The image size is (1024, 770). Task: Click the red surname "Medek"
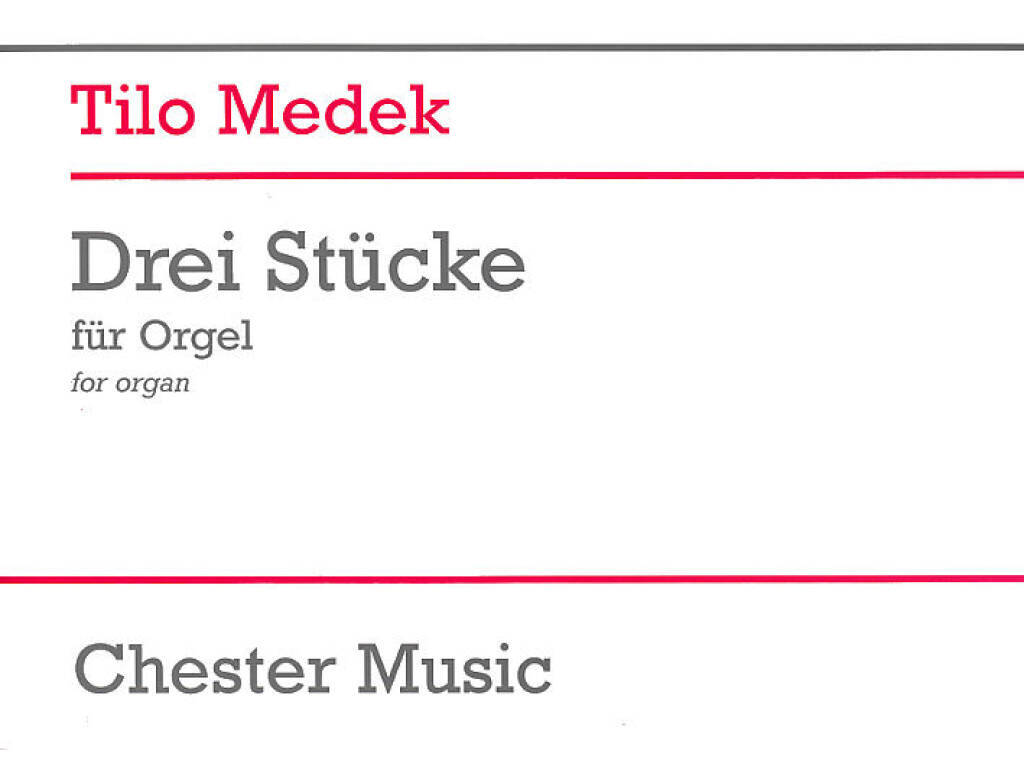point(334,110)
